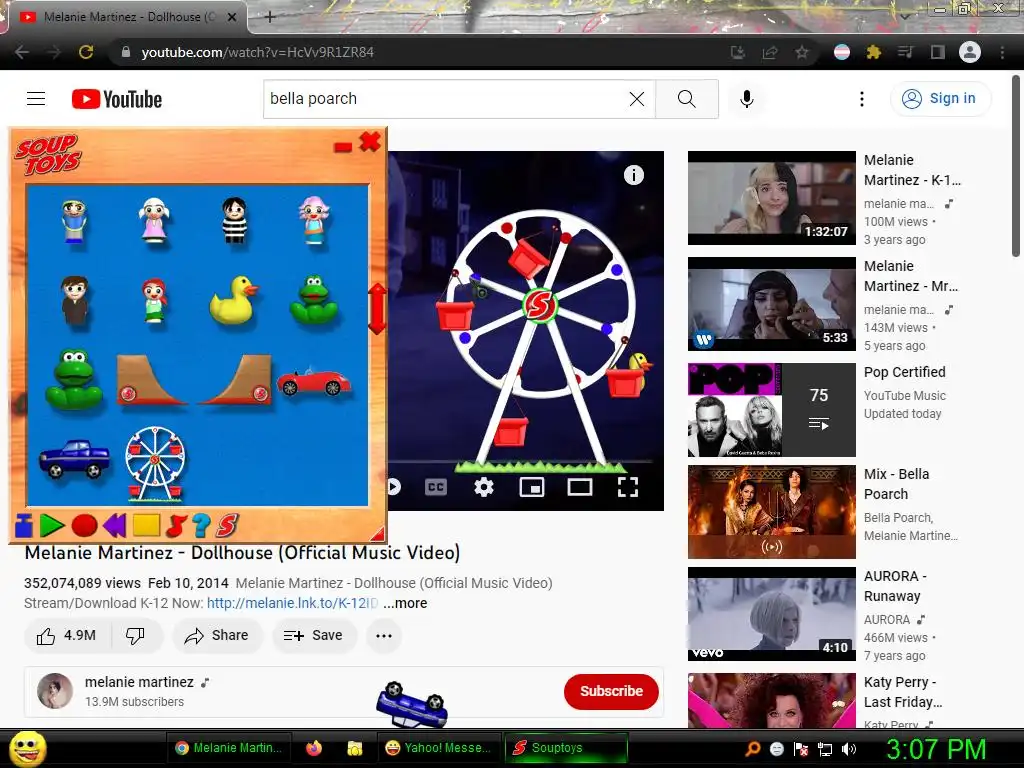Reload the page in Chrome
The height and width of the screenshot is (768, 1024).
coord(86,52)
